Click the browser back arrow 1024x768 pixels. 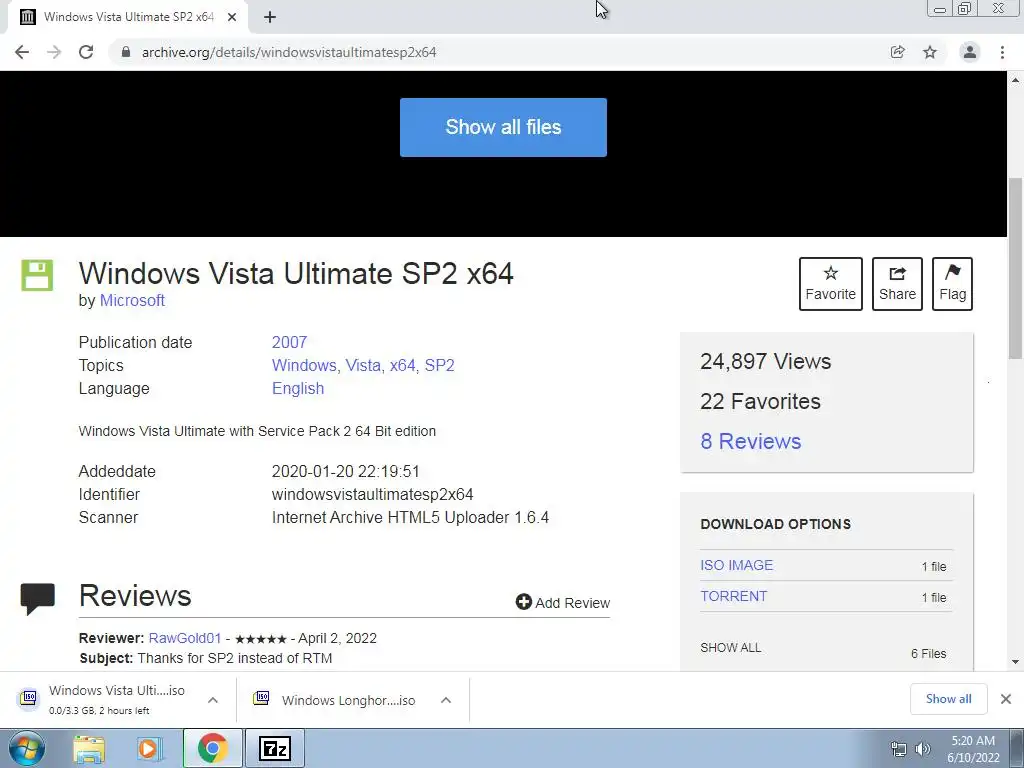22,52
